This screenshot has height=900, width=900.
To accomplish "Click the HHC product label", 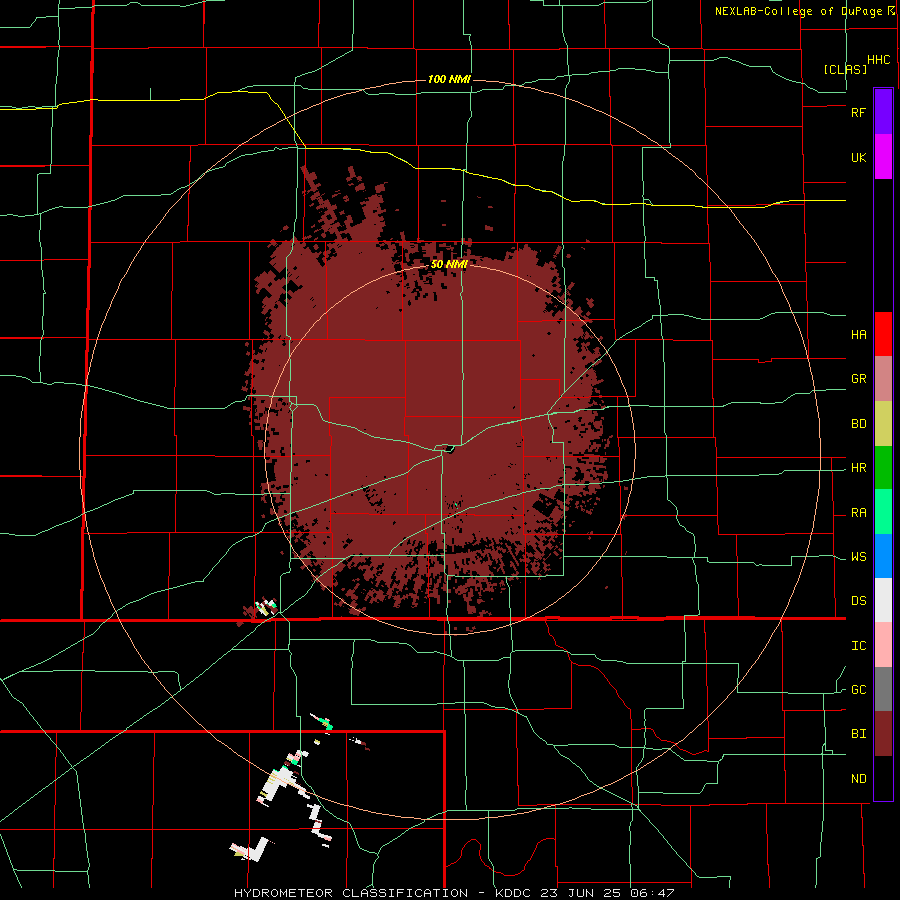I will pyautogui.click(x=878, y=60).
